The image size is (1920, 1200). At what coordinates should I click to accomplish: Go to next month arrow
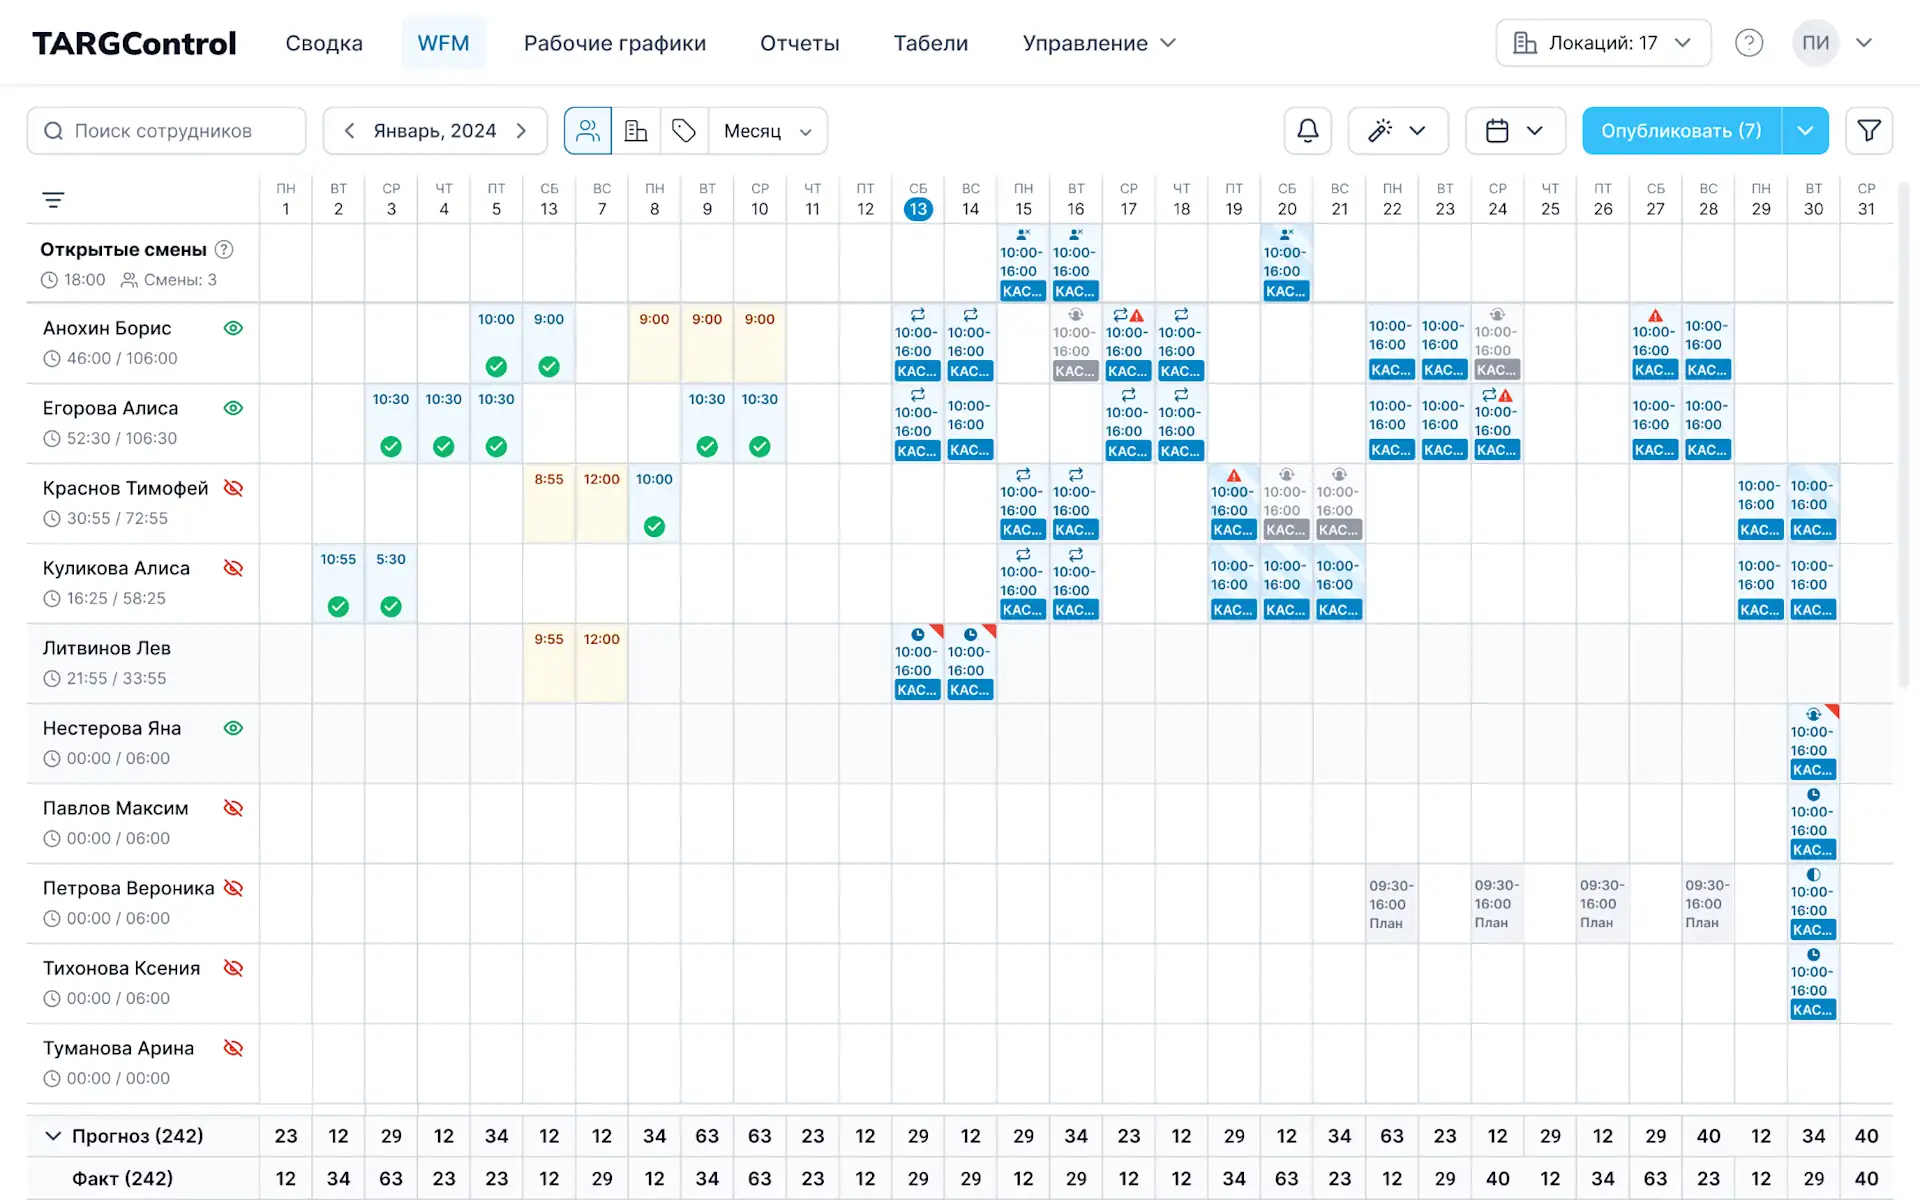tap(521, 131)
